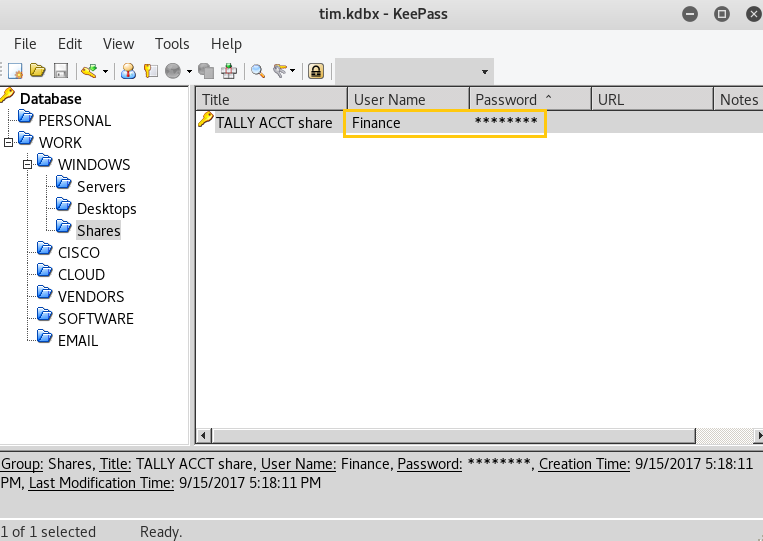This screenshot has width=763, height=541.
Task: Click the Group link in details pane
Action: tap(22, 464)
